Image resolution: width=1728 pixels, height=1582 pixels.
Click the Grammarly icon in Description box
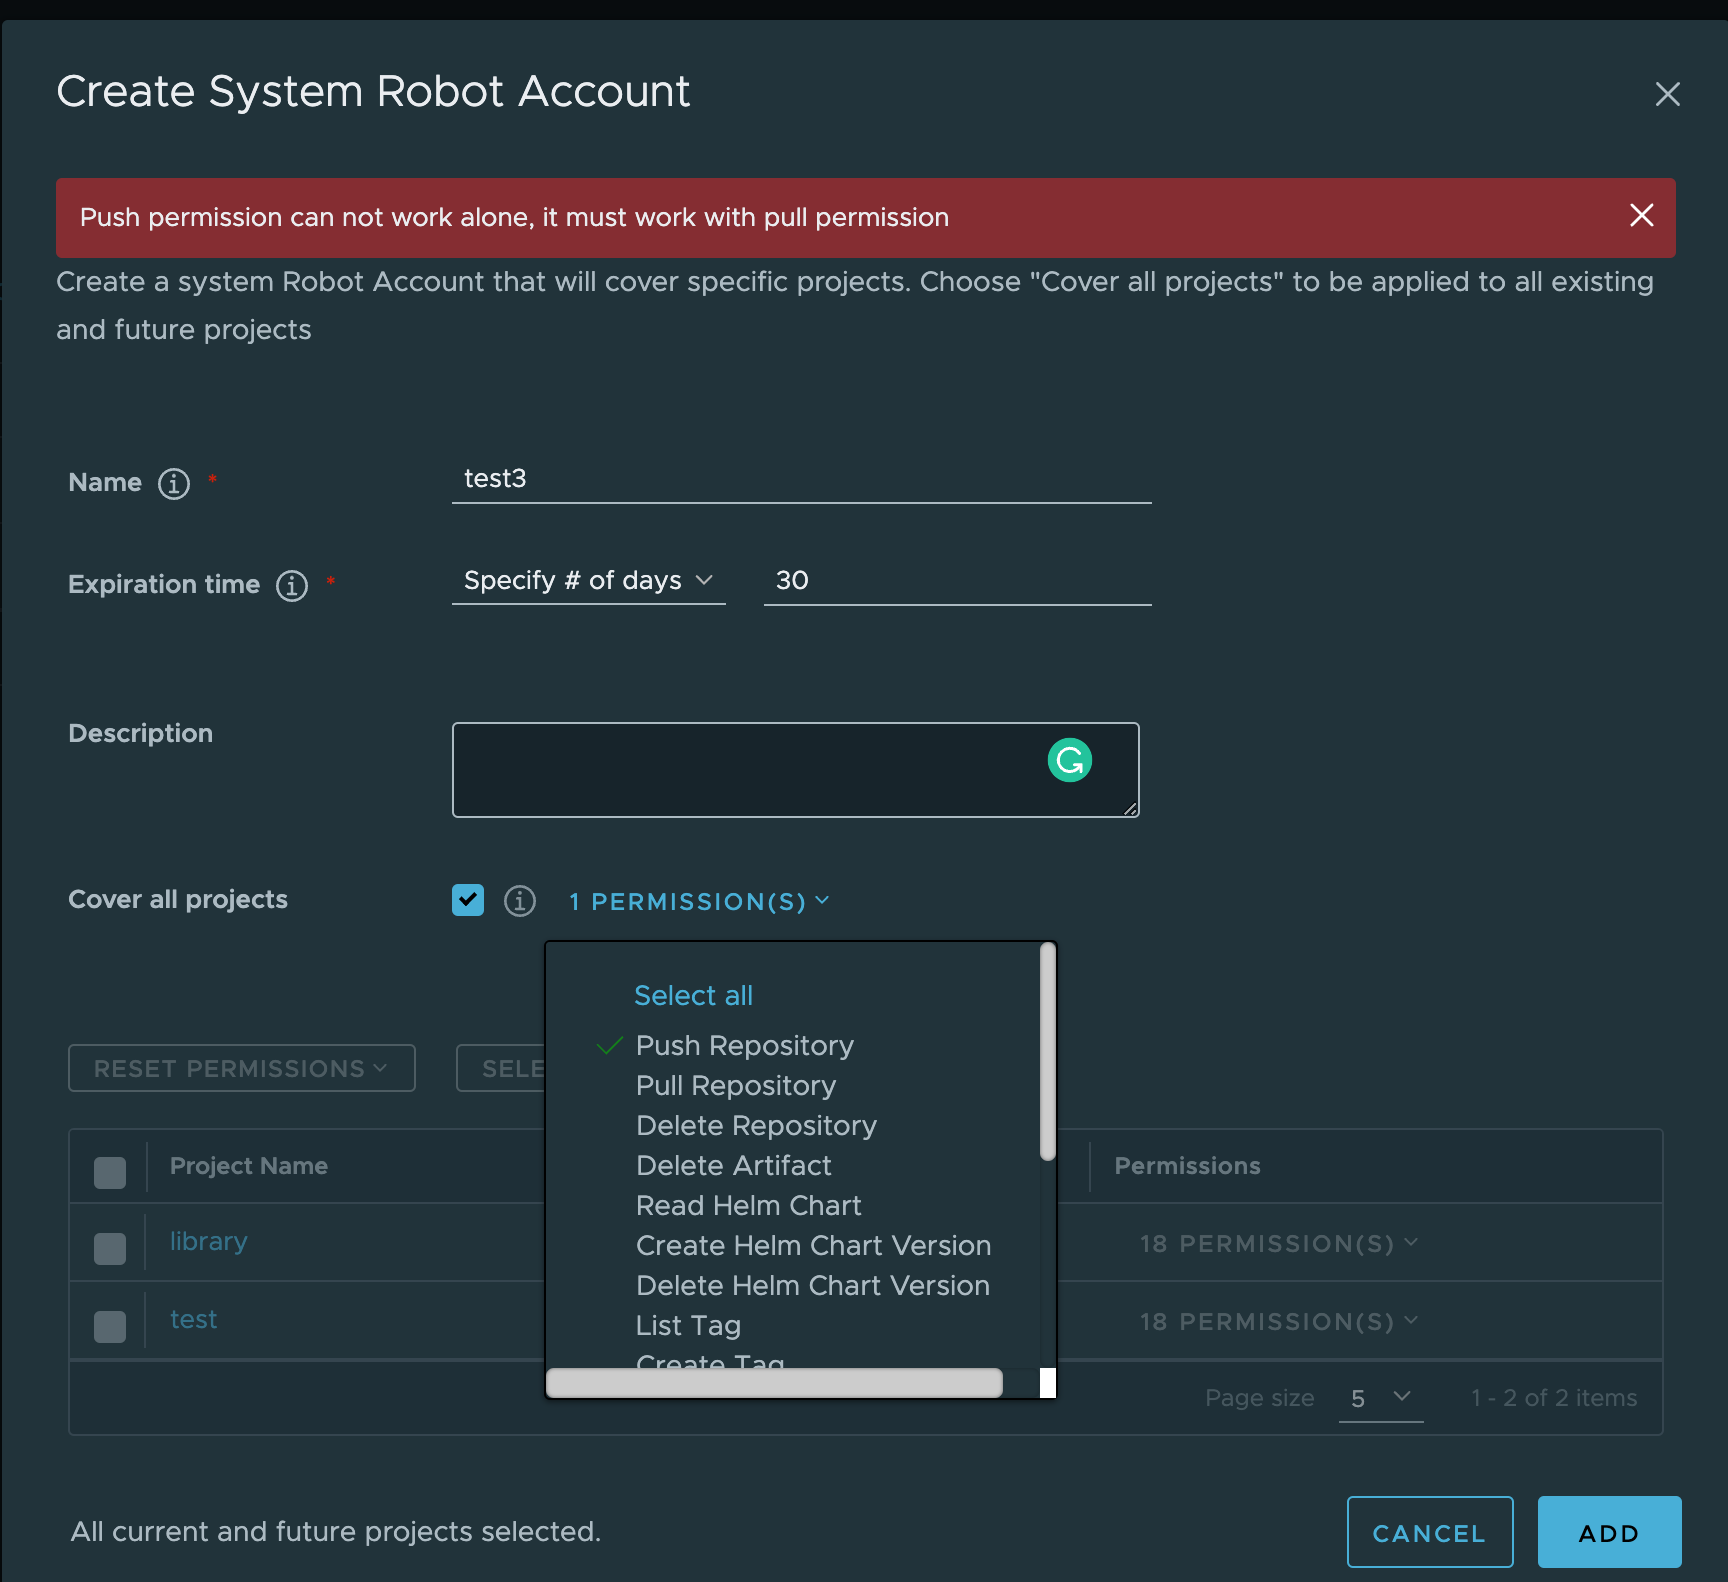coord(1069,760)
